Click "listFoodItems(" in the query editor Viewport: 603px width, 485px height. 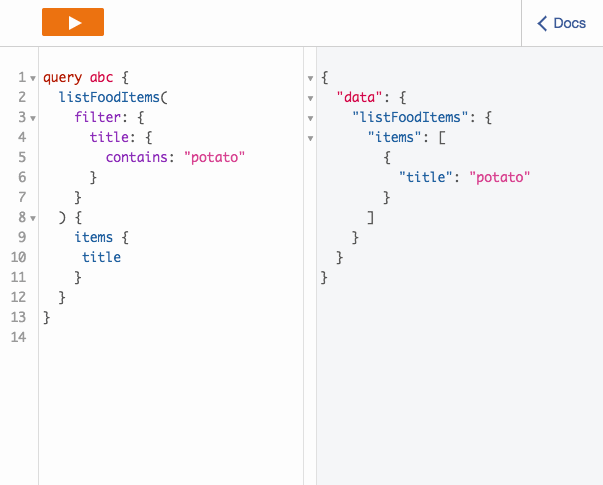[x=113, y=97]
